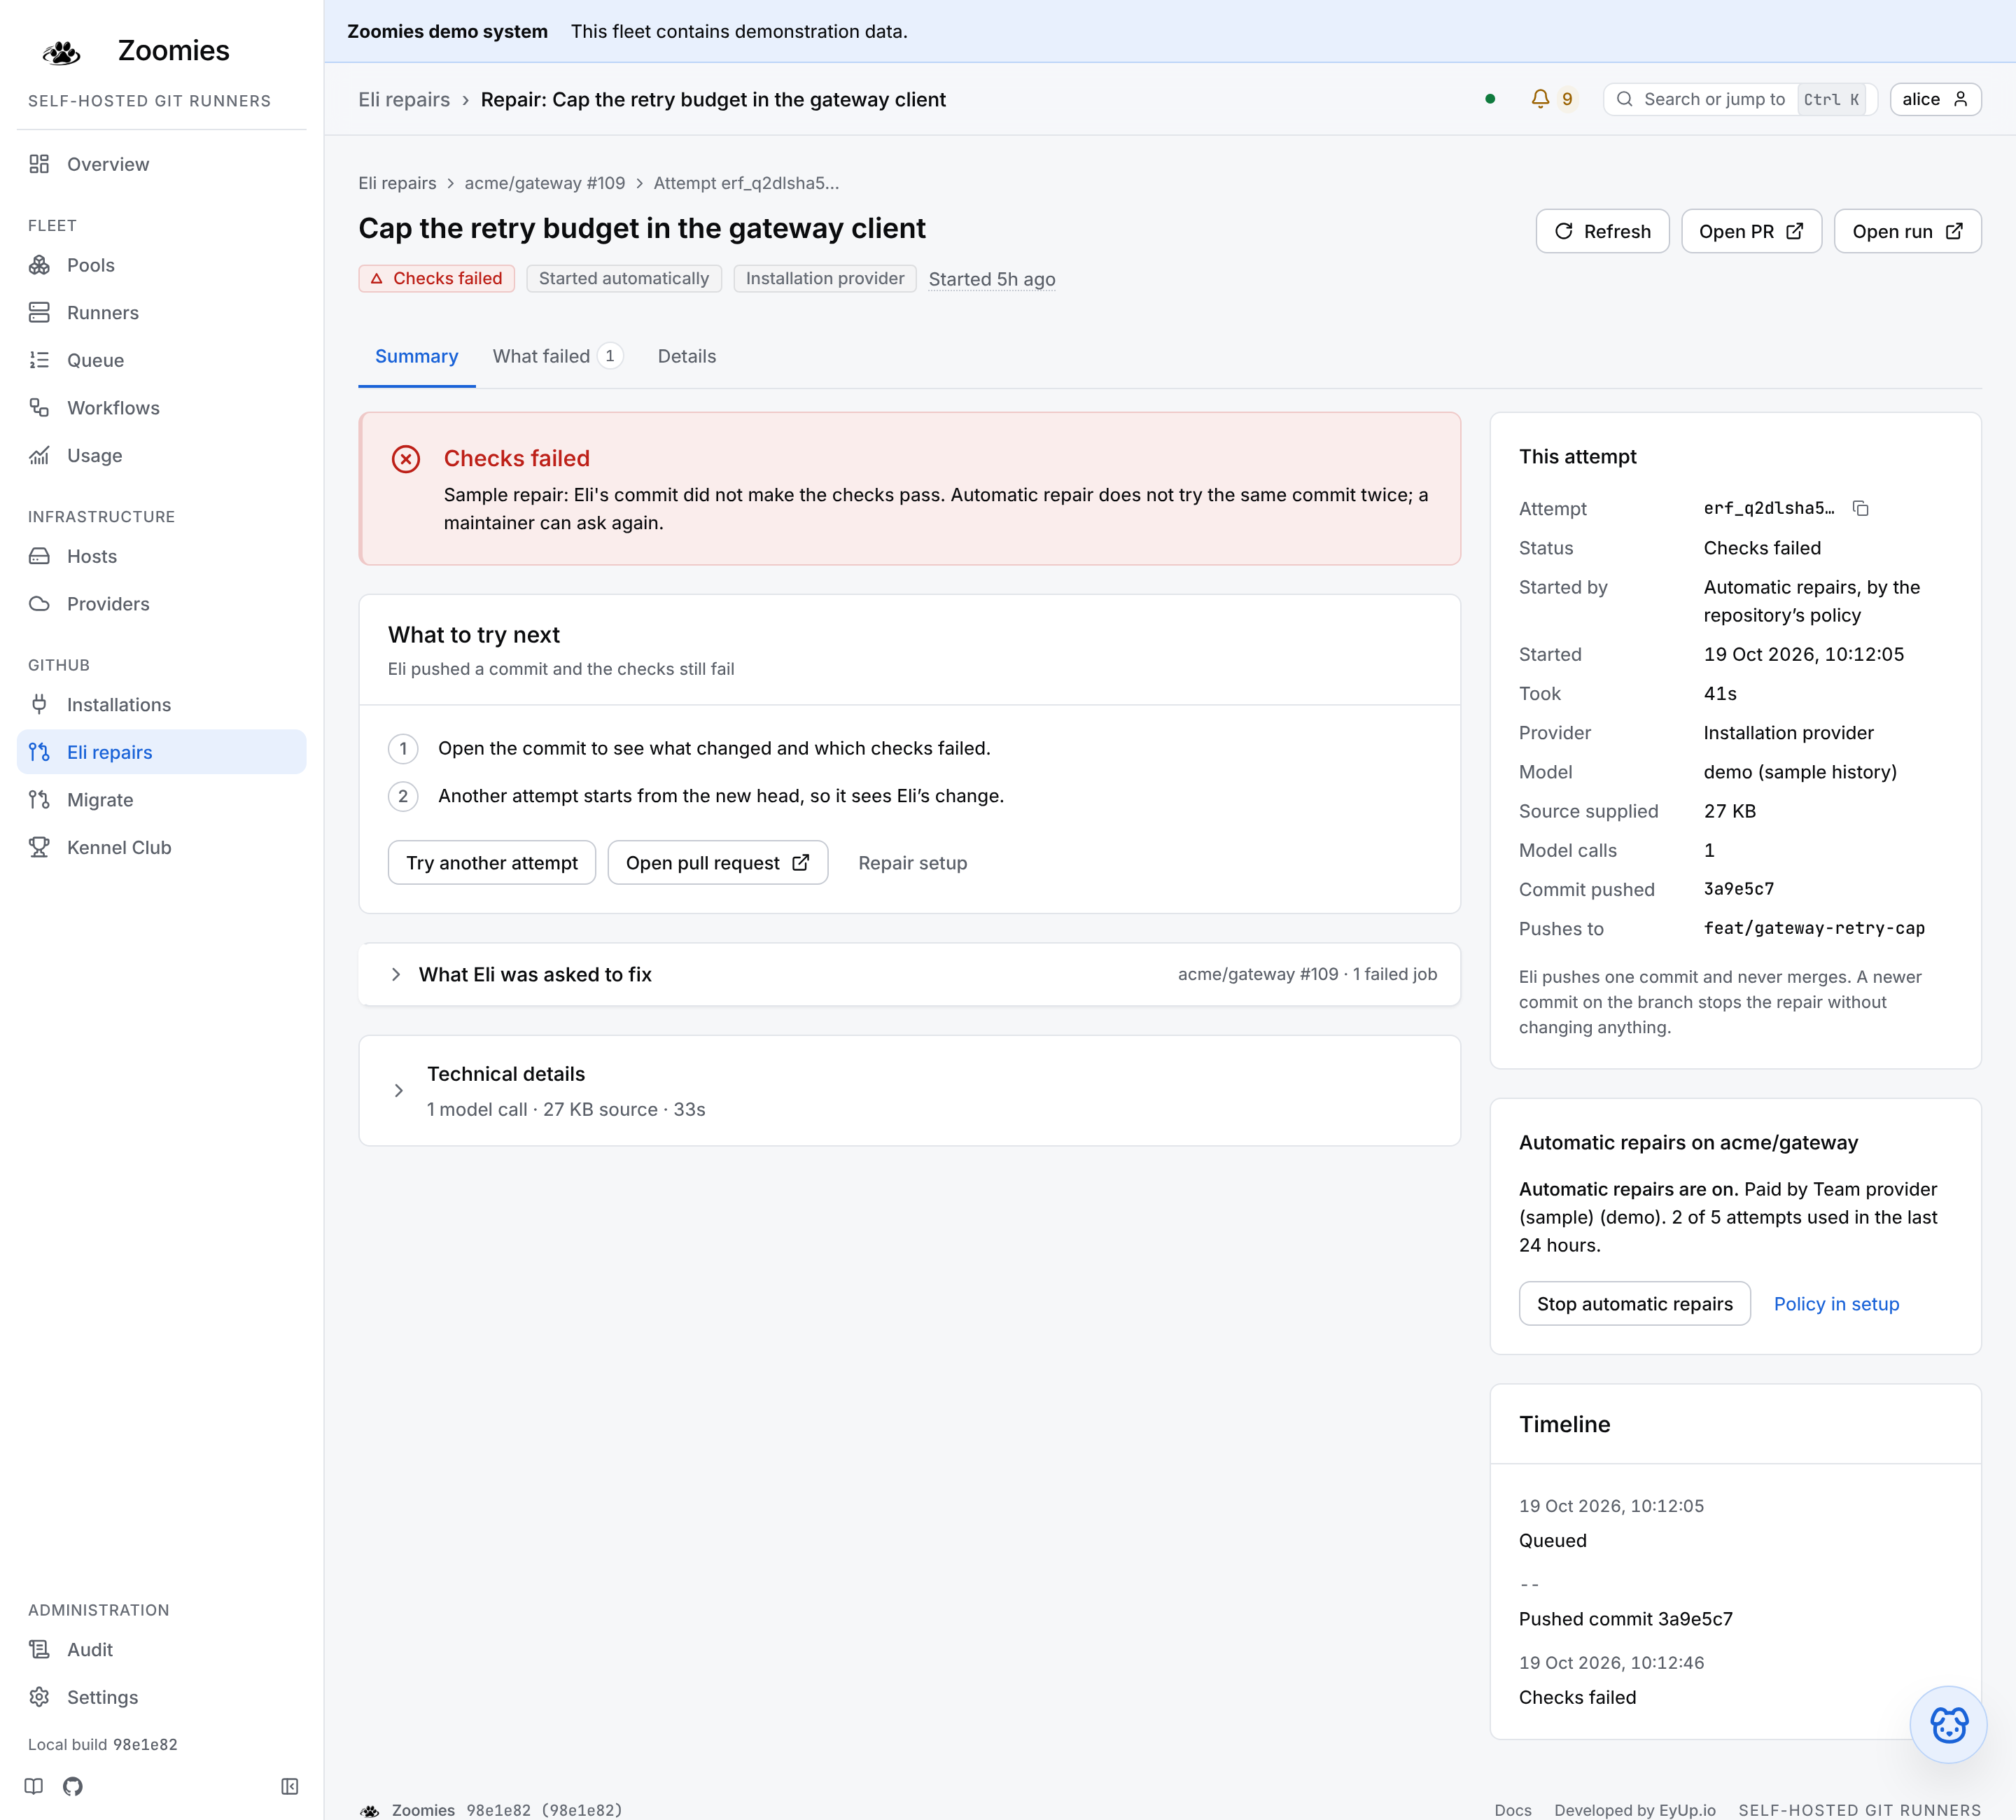Screen dimensions: 2016x1820
Task: Switch to the Details tab
Action: (687, 357)
